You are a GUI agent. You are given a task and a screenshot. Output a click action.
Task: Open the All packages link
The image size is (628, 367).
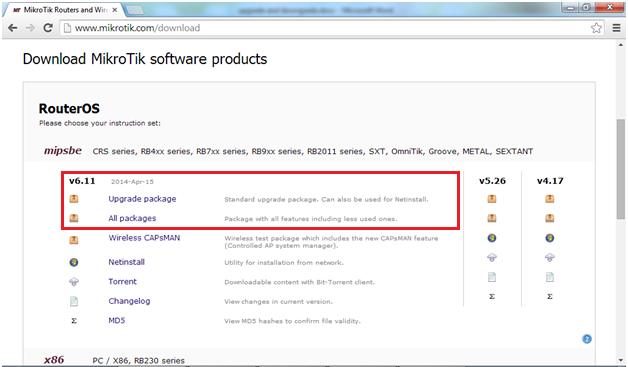point(132,218)
